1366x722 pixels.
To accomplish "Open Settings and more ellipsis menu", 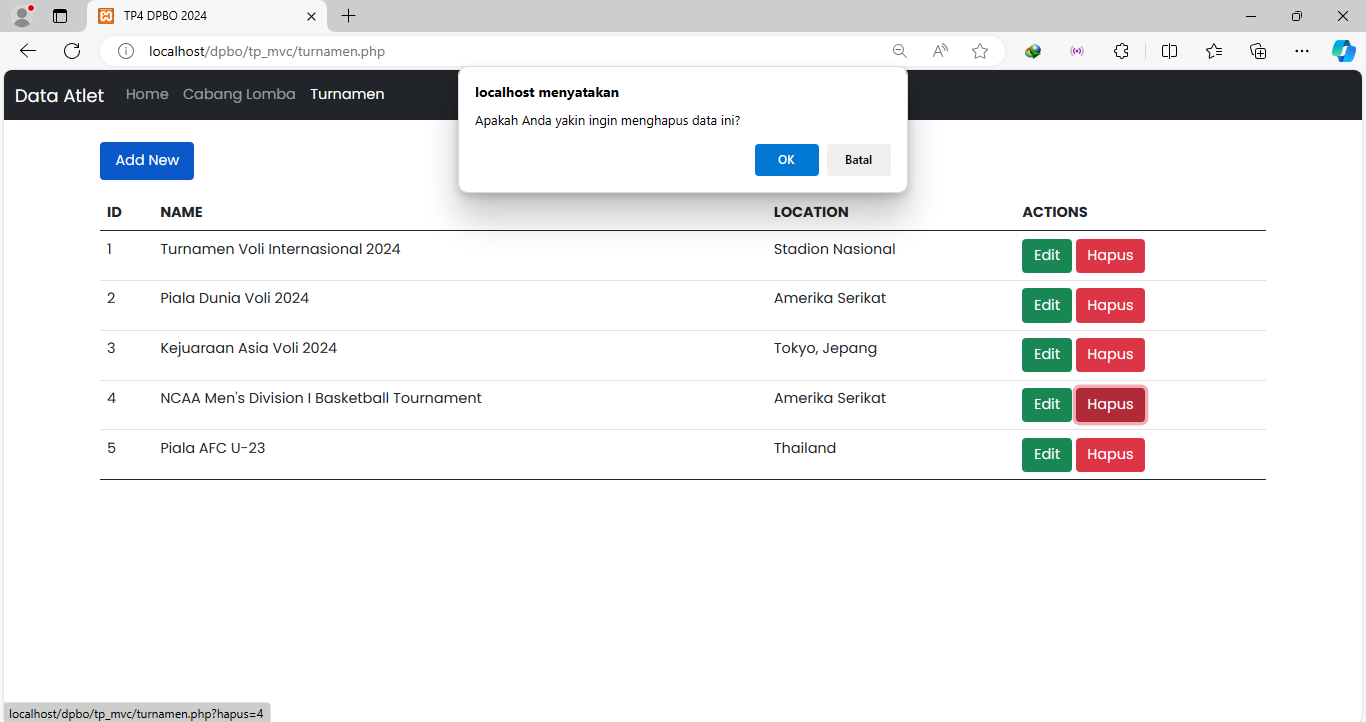I will point(1302,51).
